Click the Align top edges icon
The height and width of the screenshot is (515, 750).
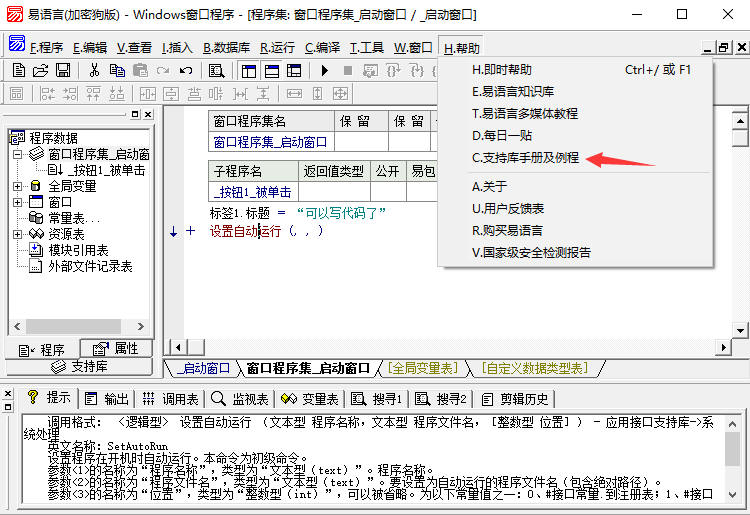(x=93, y=94)
